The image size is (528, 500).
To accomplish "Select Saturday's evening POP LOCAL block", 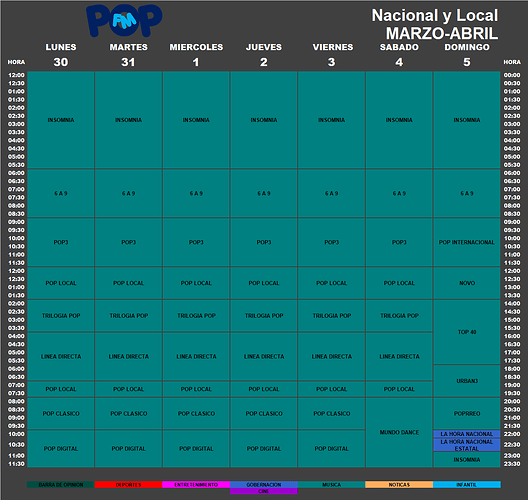I will coord(399,389).
